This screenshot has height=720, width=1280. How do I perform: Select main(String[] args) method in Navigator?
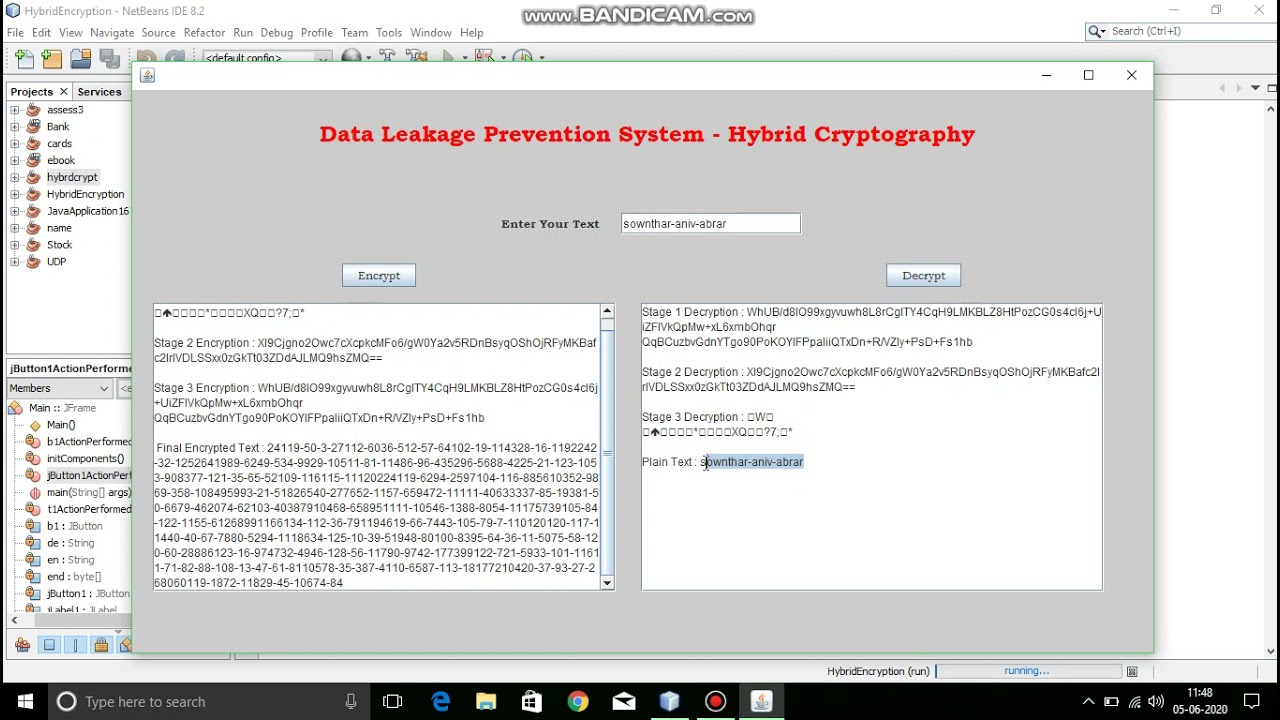[x=88, y=493]
